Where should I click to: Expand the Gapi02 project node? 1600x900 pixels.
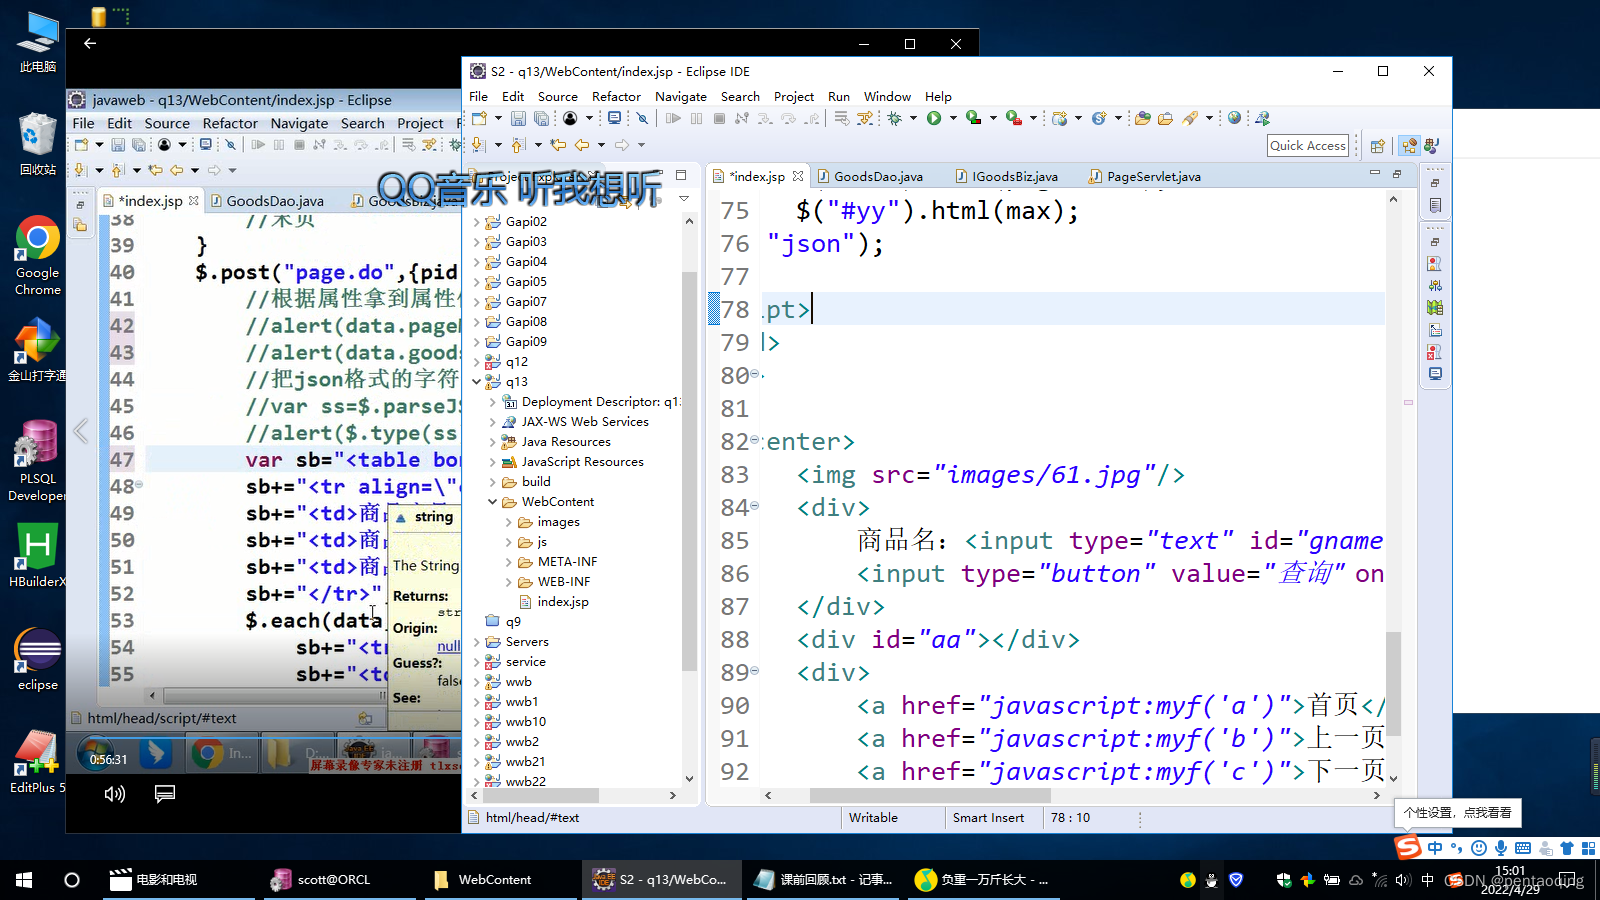(476, 222)
